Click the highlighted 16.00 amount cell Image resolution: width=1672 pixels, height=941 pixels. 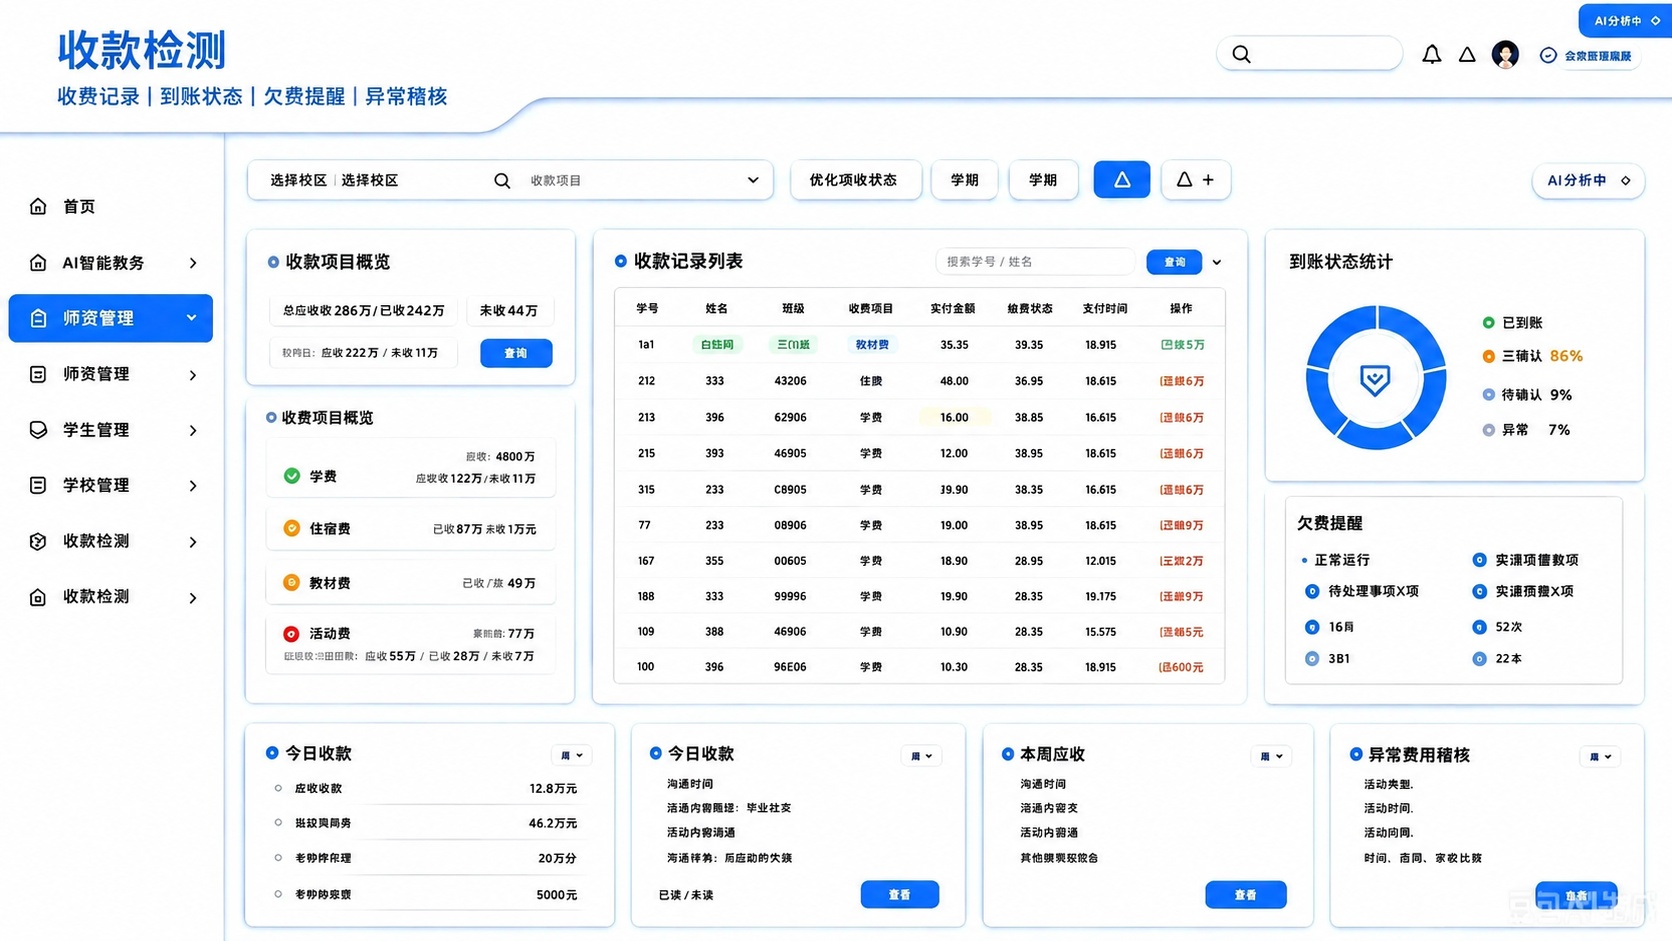point(954,417)
